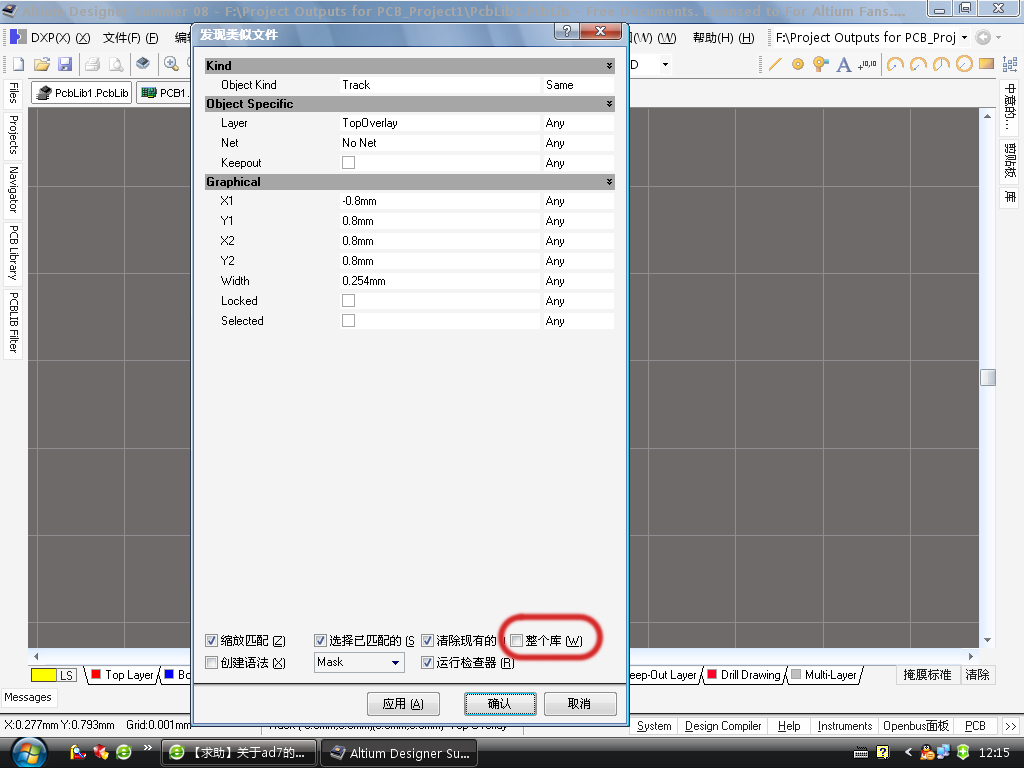Click the vertical scrollbar thumb of workspace

pos(987,377)
